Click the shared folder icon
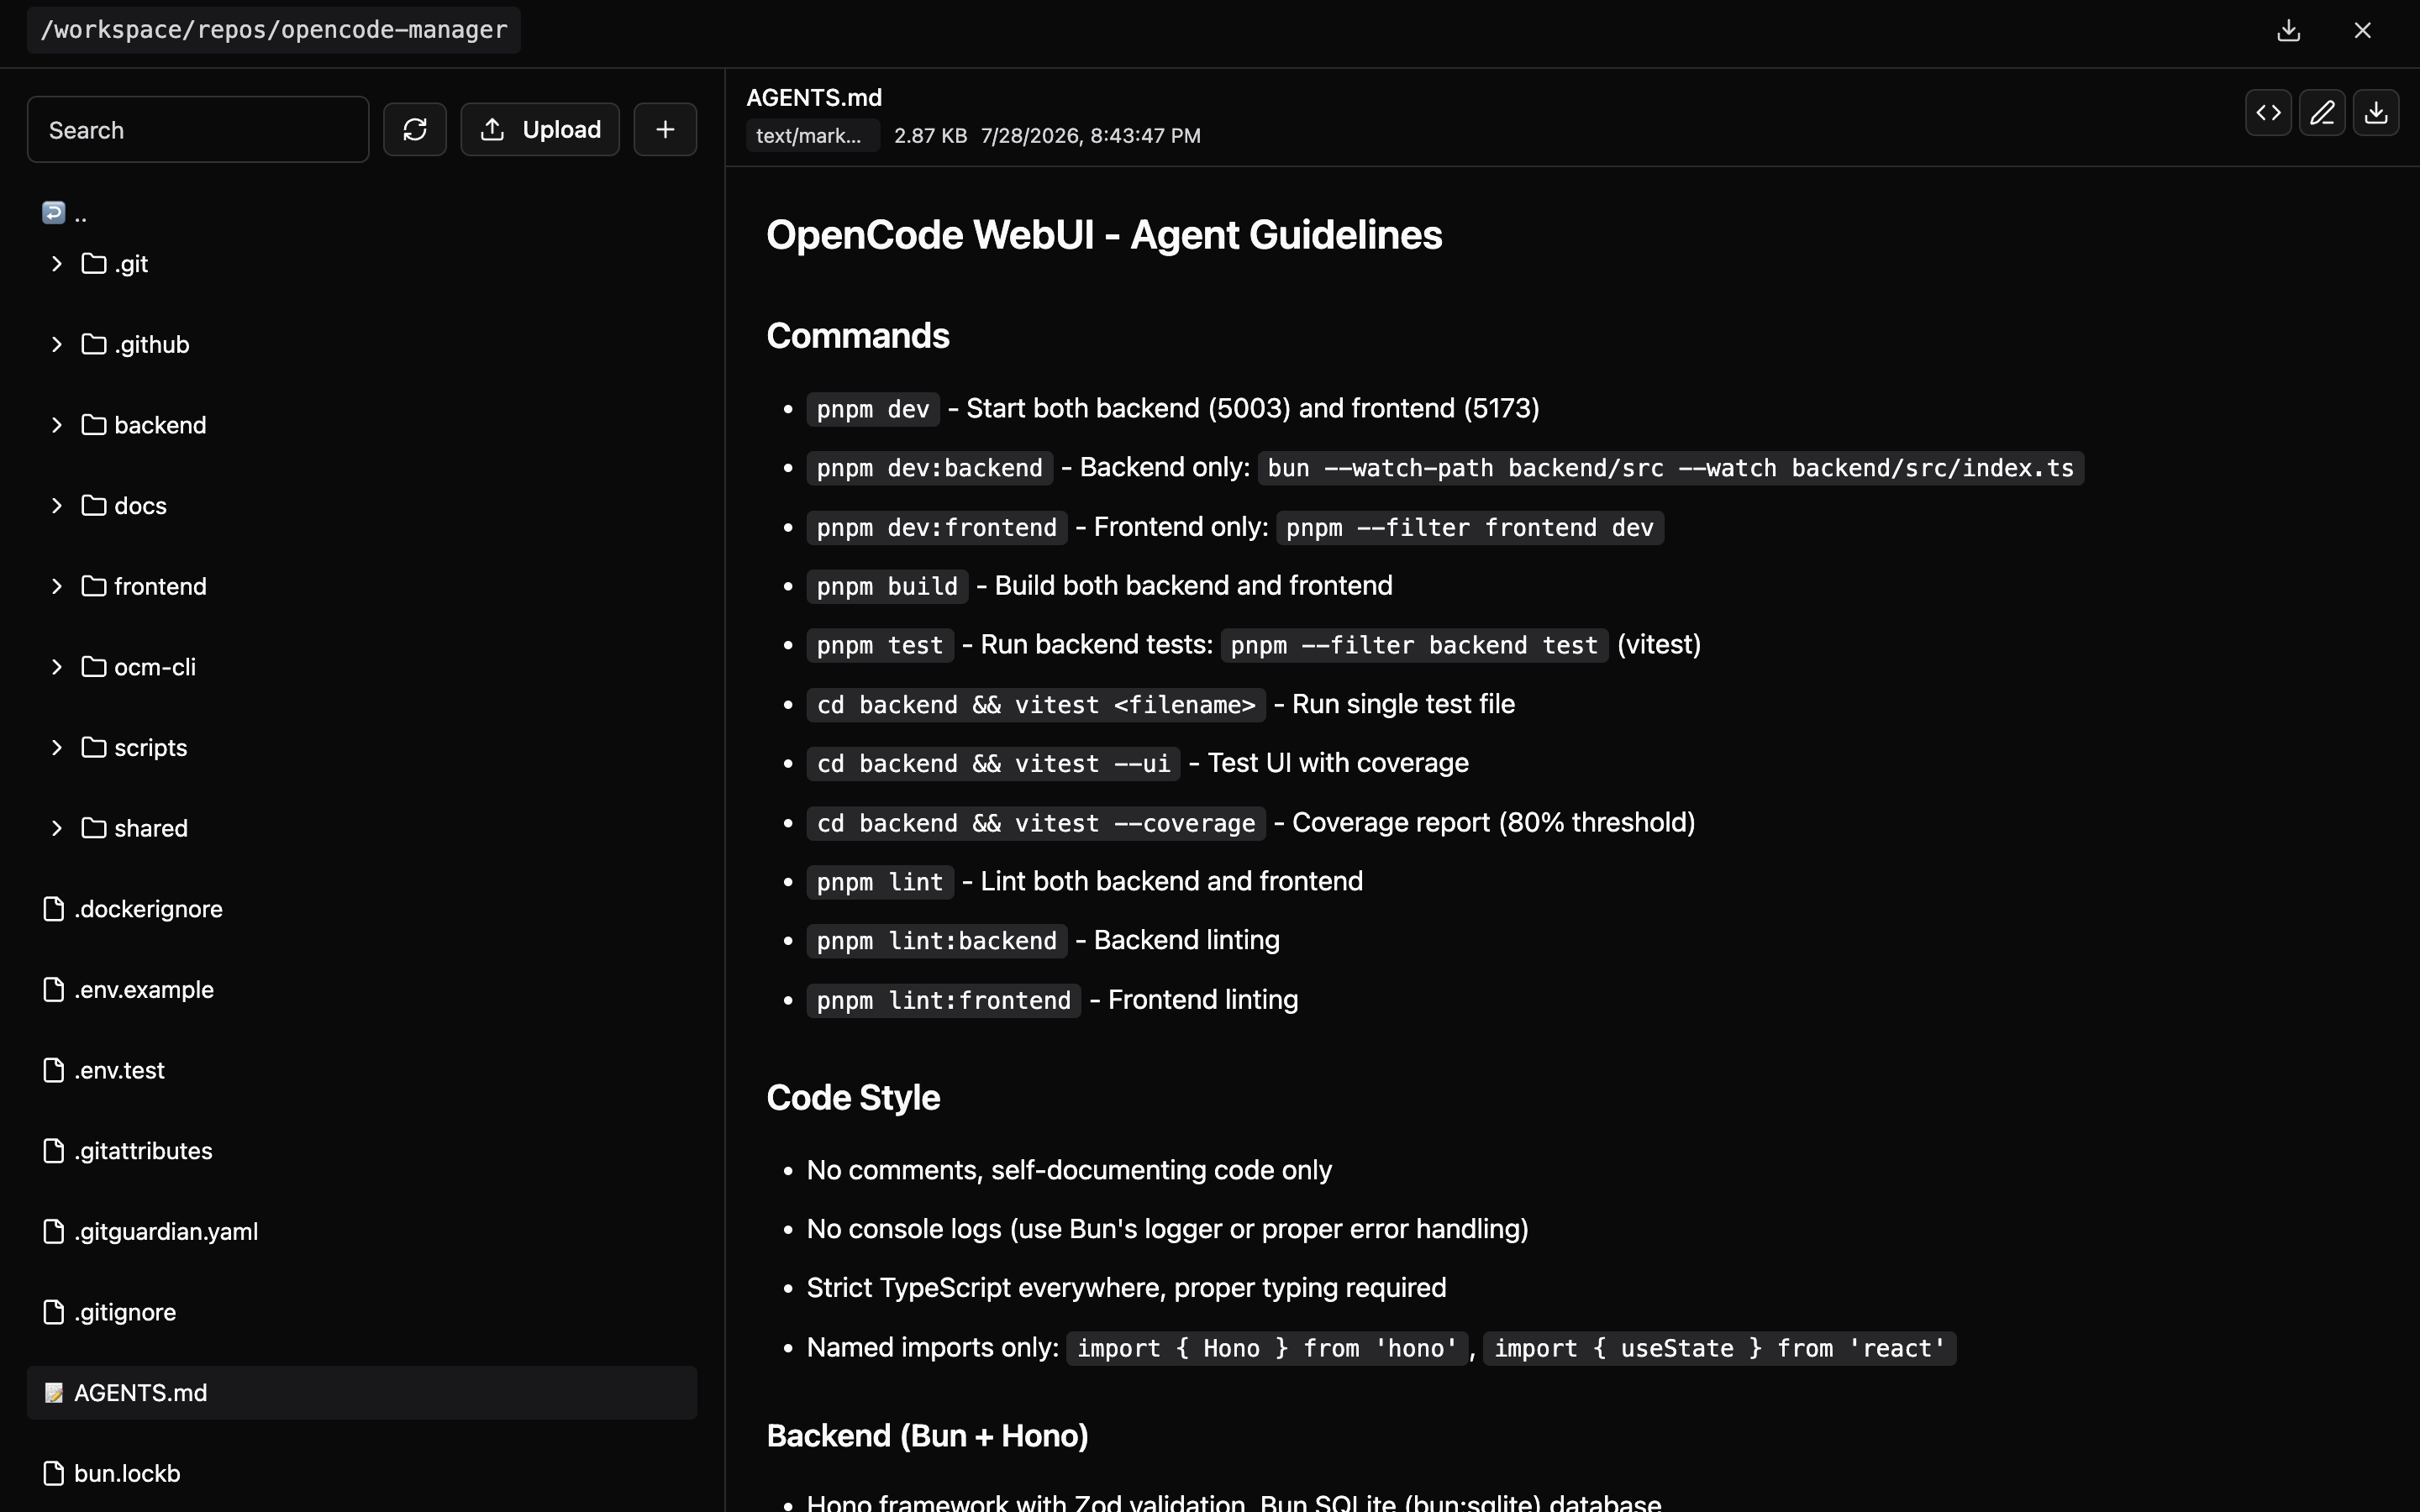 tap(94, 828)
